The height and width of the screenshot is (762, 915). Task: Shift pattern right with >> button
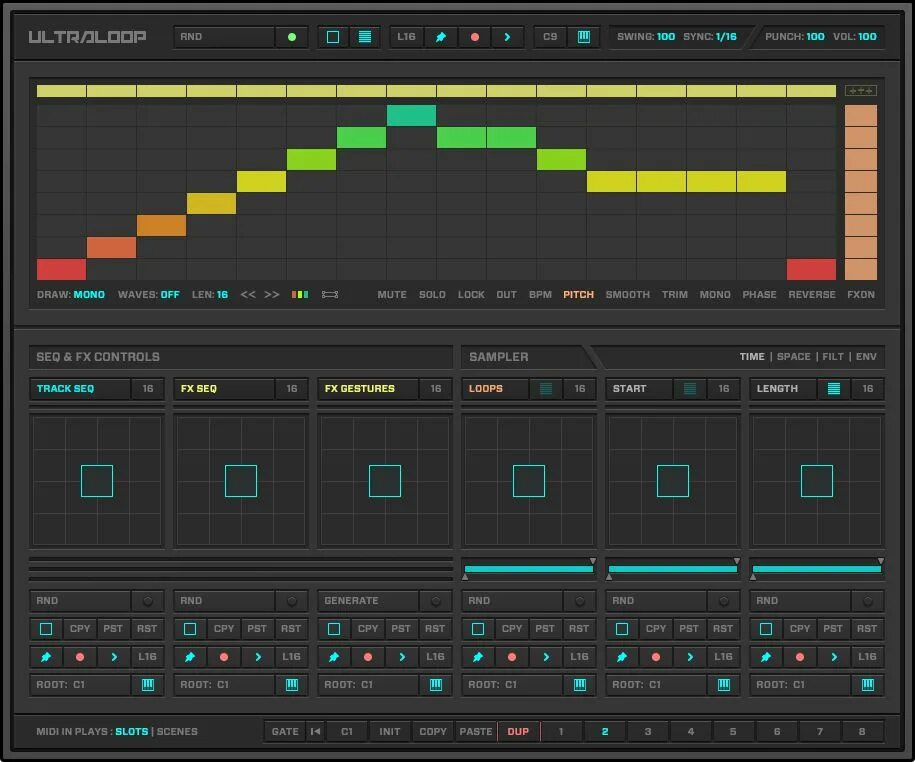pos(272,295)
